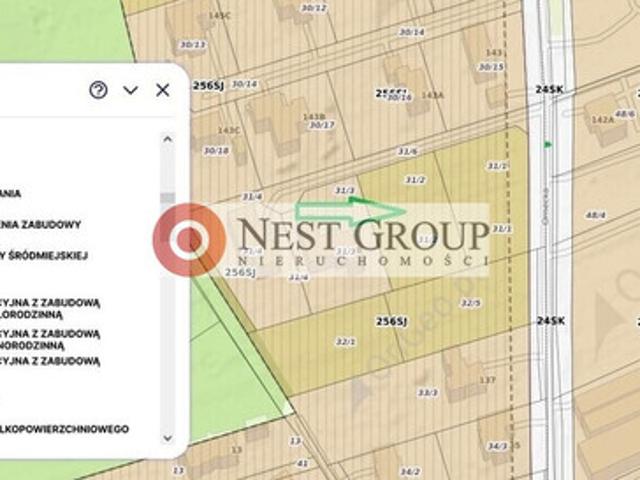
Task: Click building number 137 on the map
Action: [487, 380]
